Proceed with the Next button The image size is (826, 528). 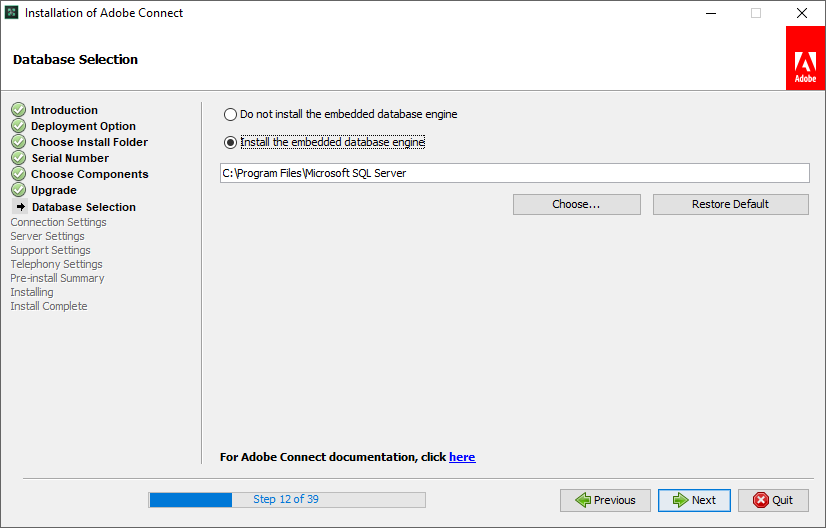pos(694,500)
